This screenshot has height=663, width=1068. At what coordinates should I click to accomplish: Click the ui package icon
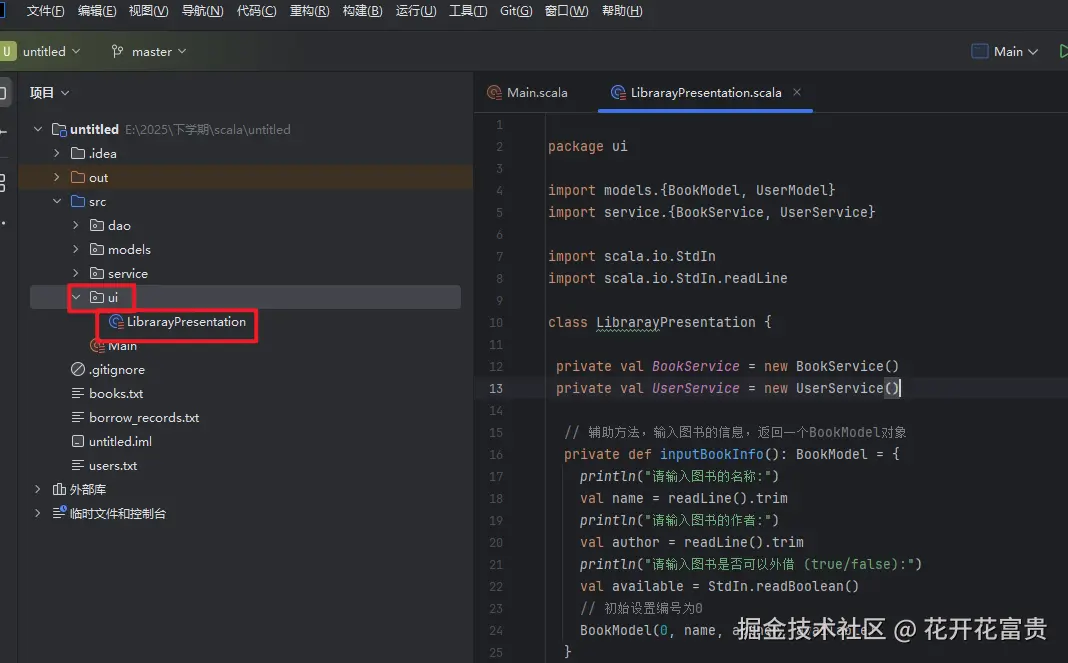pos(97,297)
